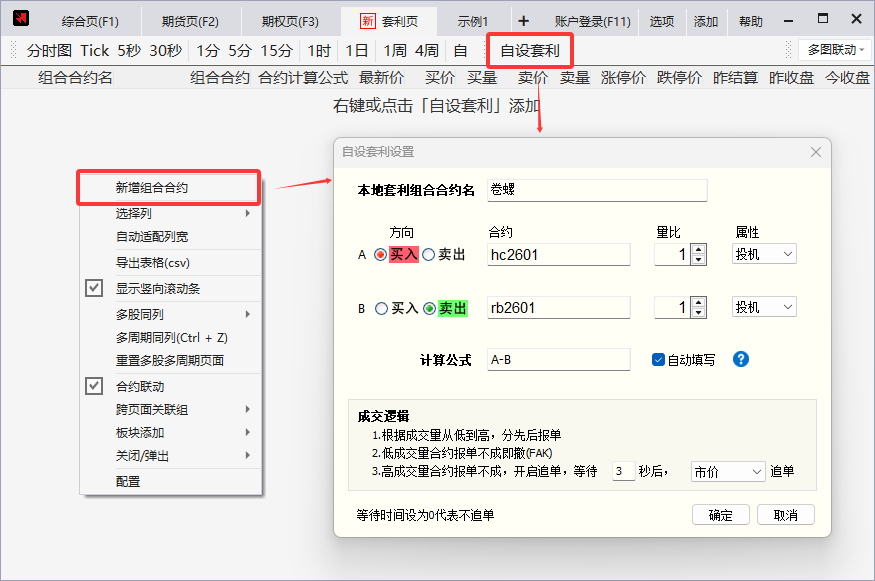The image size is (875, 581).
Task: Choose 新增组合合约 from context menu
Action: pos(151,187)
